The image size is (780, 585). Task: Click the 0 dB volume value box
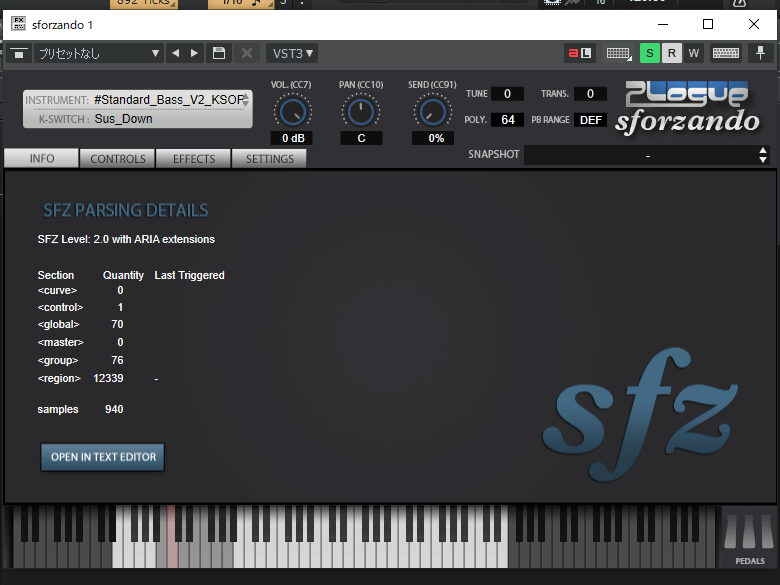(292, 138)
